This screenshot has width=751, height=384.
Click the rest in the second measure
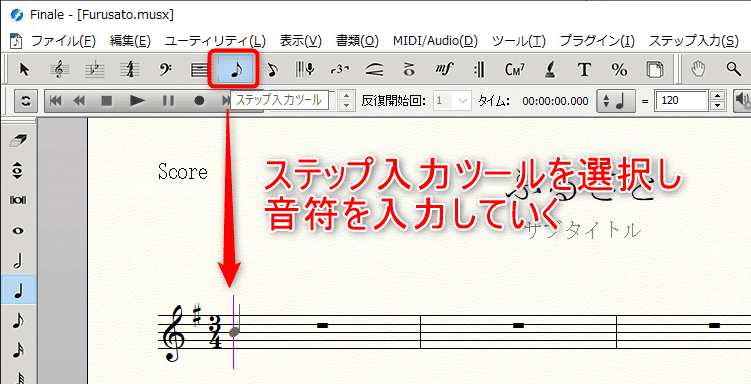coord(518,326)
